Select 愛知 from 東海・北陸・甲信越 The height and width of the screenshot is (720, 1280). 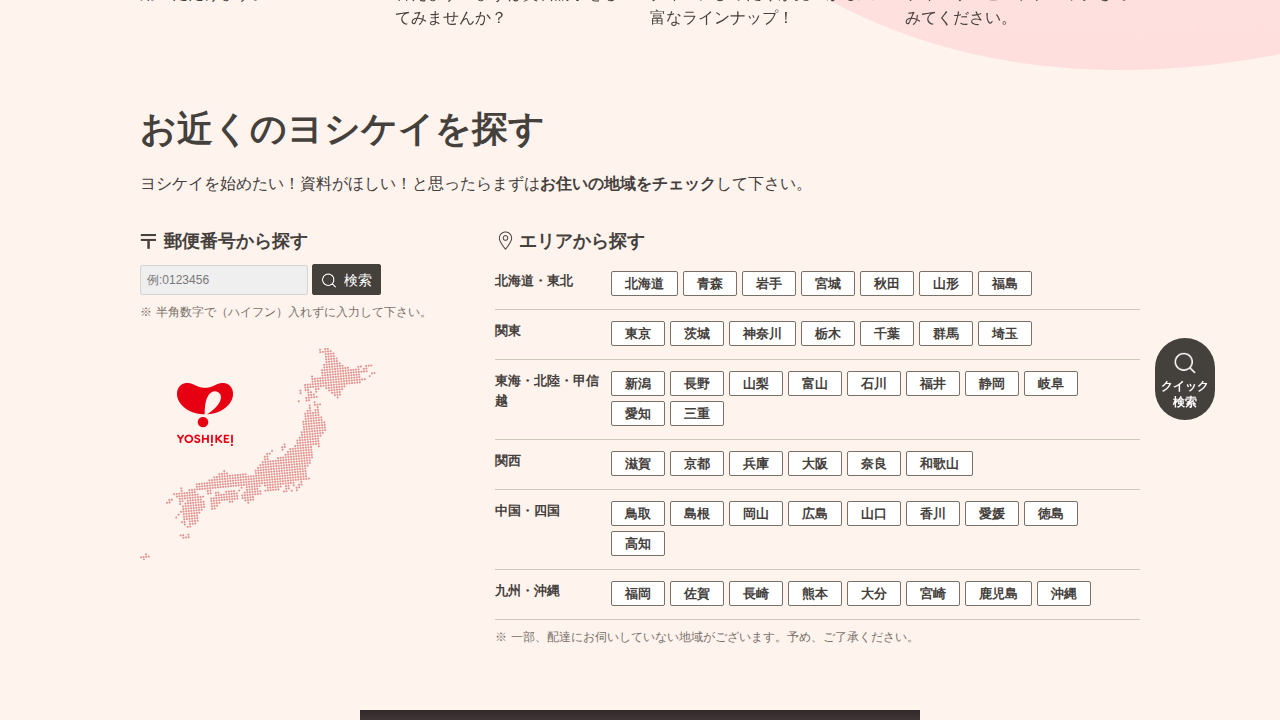coord(637,413)
